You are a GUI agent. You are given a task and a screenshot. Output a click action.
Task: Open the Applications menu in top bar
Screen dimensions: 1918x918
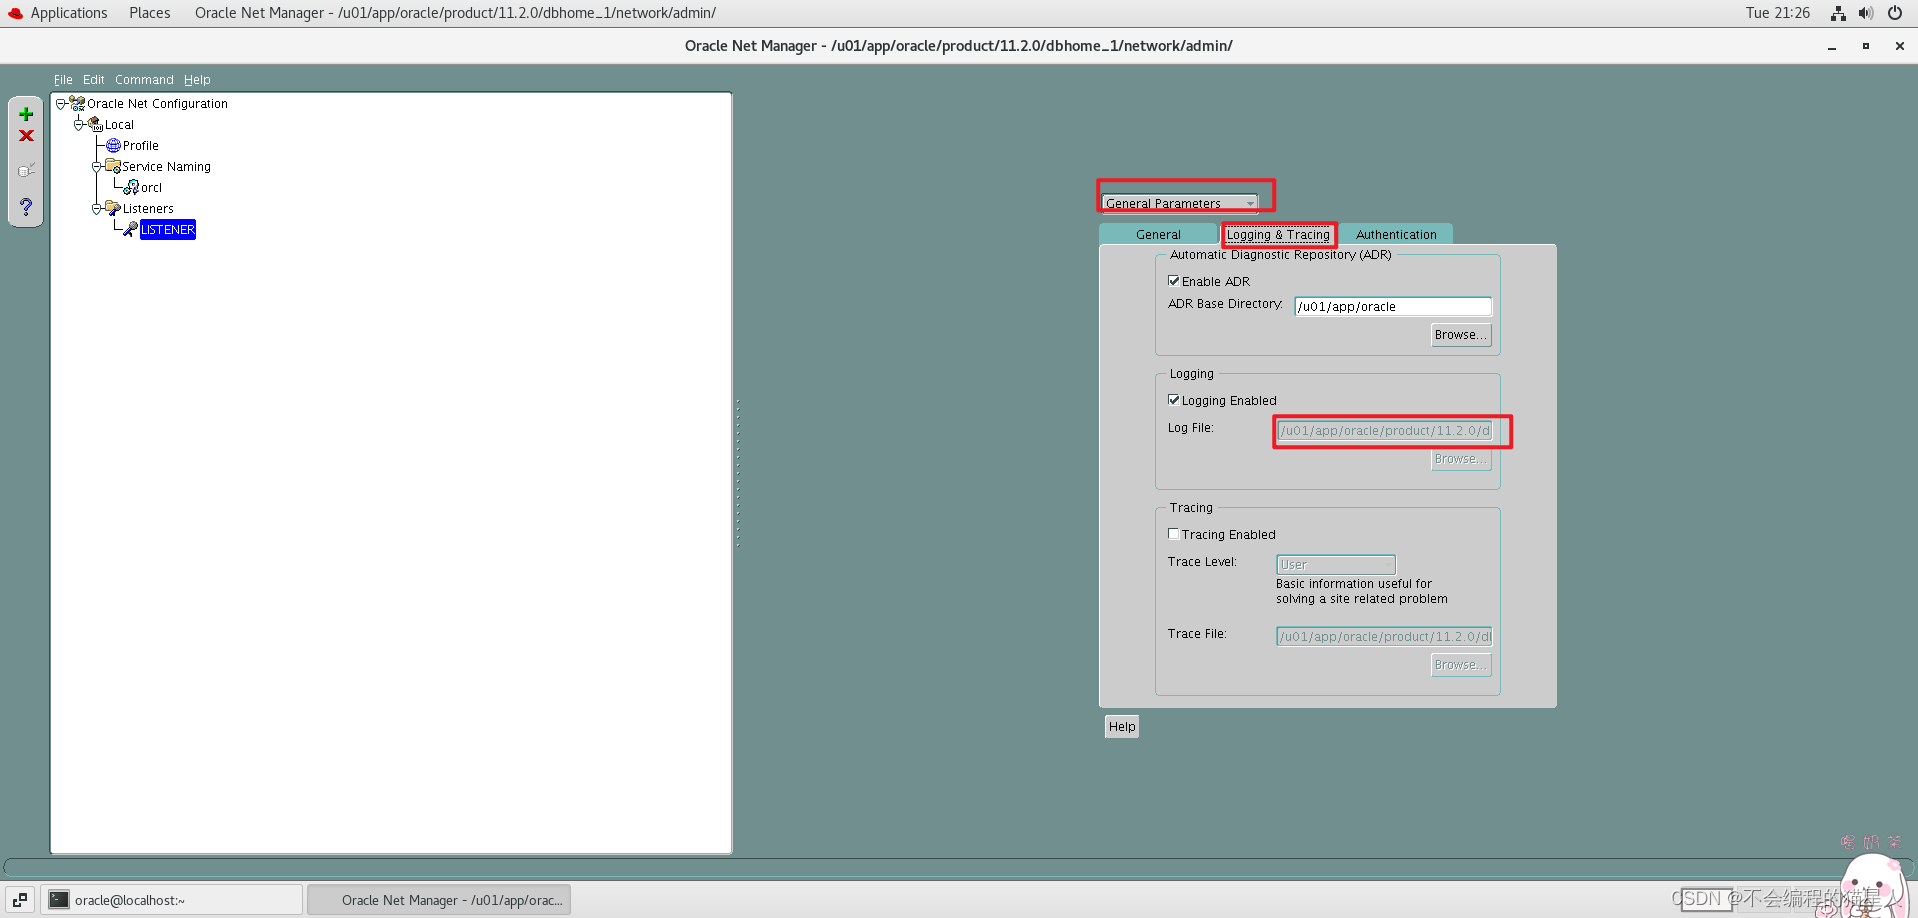69,13
